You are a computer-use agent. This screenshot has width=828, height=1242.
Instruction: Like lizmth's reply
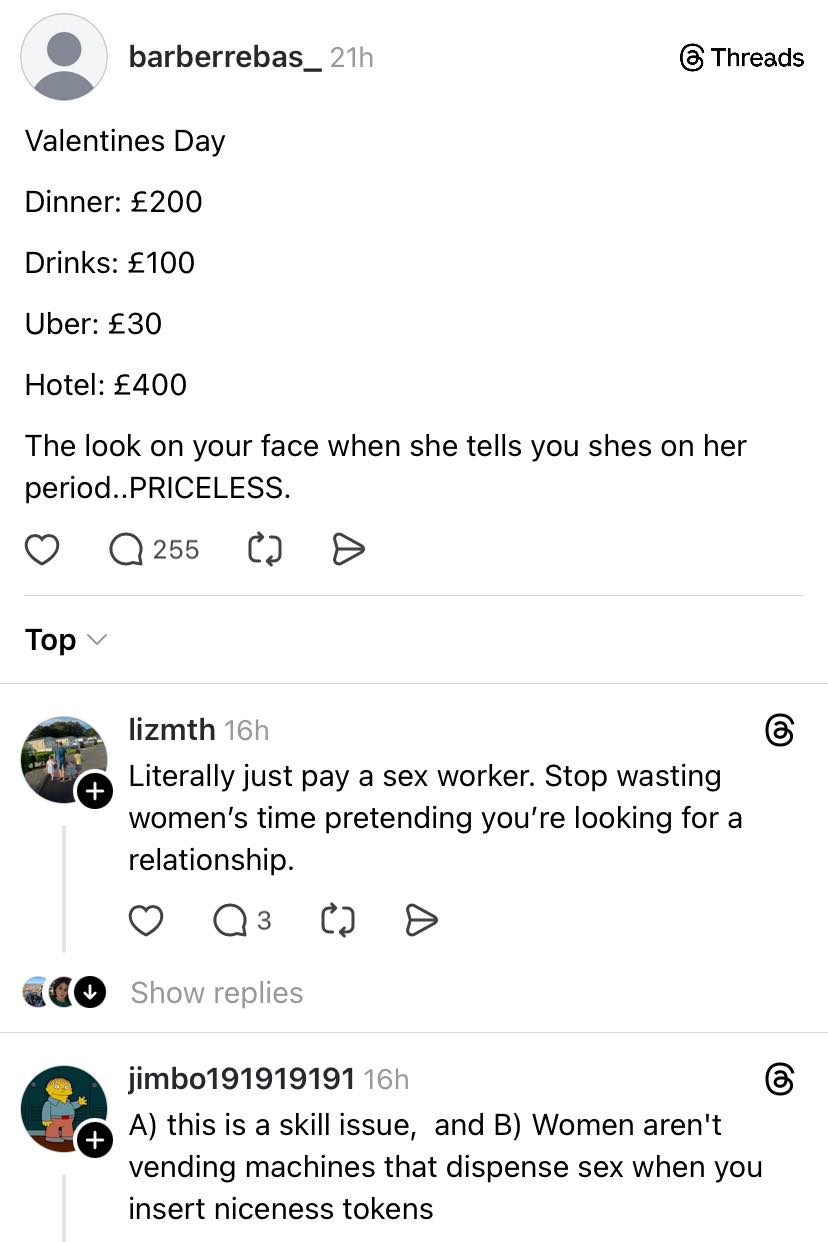(x=146, y=920)
